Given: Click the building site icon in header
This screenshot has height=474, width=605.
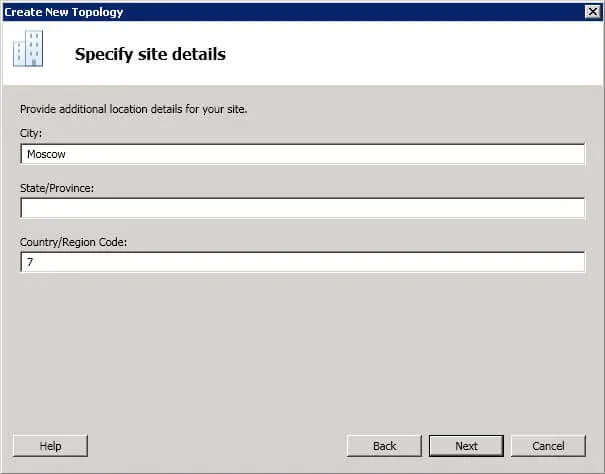Looking at the screenshot, I should (x=28, y=49).
